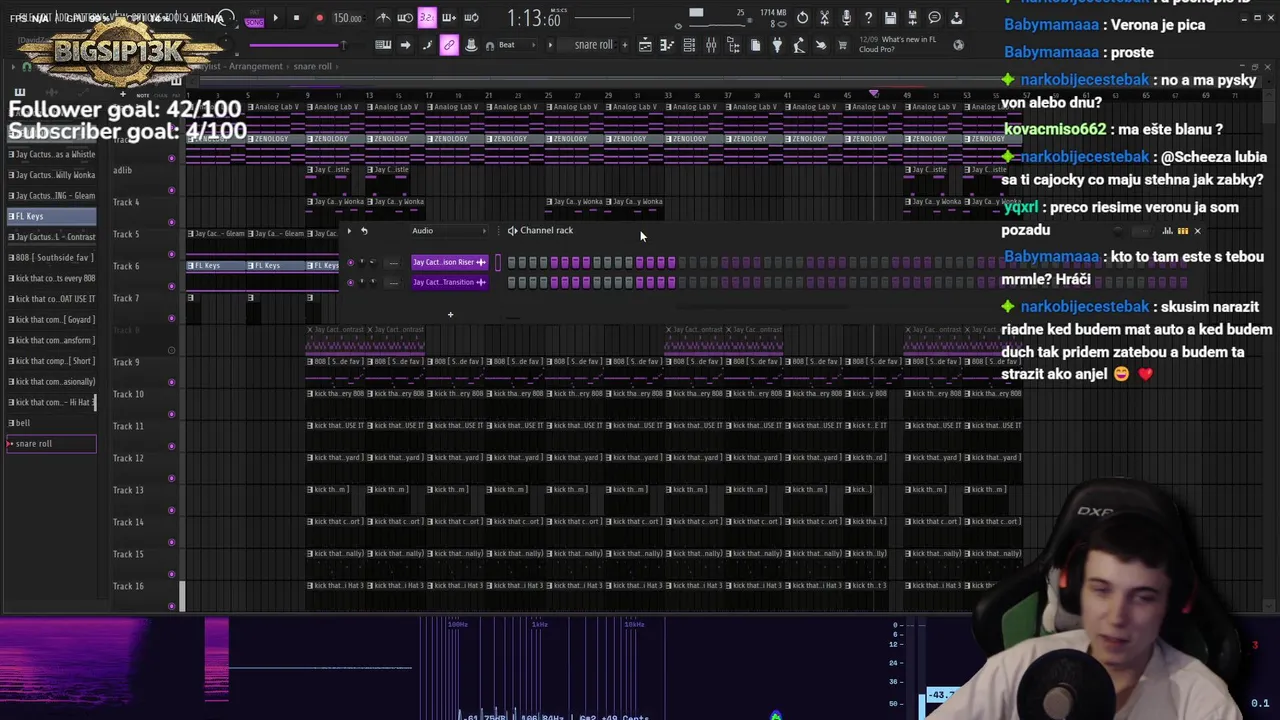
Task: Toggle the metronome icon
Action: pyautogui.click(x=383, y=18)
